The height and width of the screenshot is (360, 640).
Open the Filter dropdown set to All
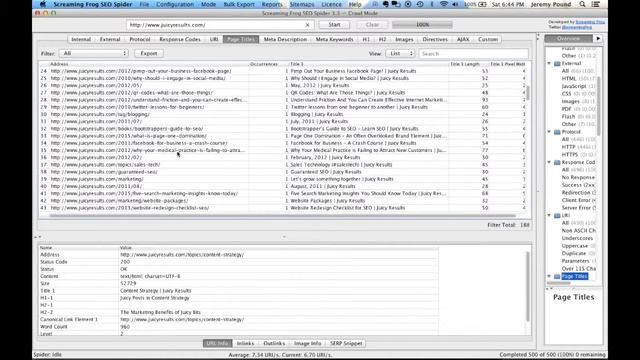[94, 53]
